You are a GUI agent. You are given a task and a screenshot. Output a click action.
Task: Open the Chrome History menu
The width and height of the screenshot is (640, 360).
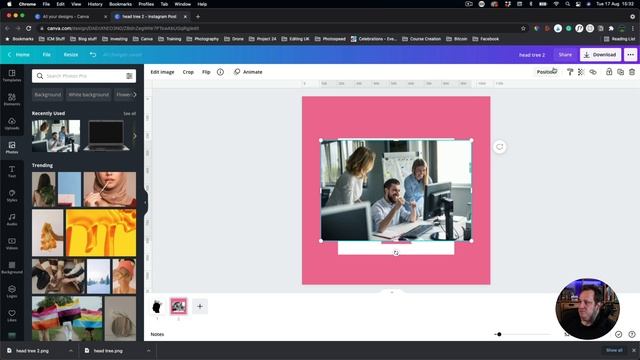[95, 4]
